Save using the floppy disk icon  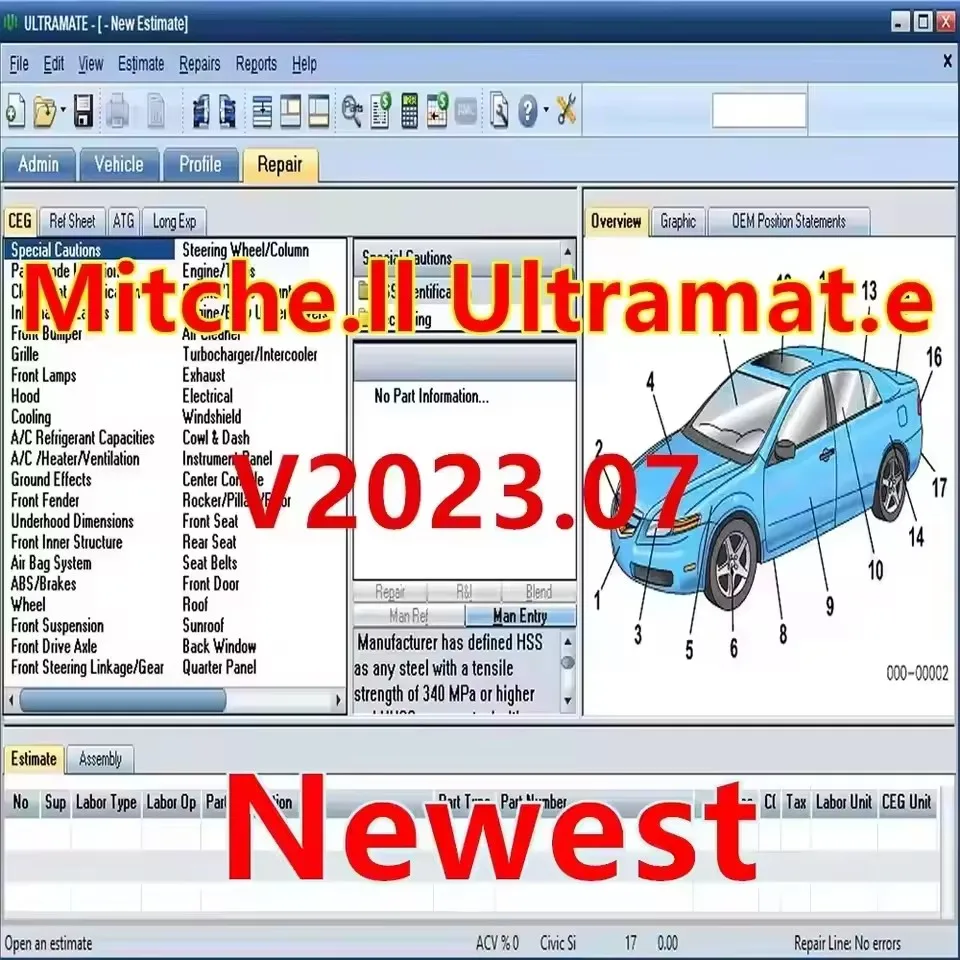pos(83,111)
